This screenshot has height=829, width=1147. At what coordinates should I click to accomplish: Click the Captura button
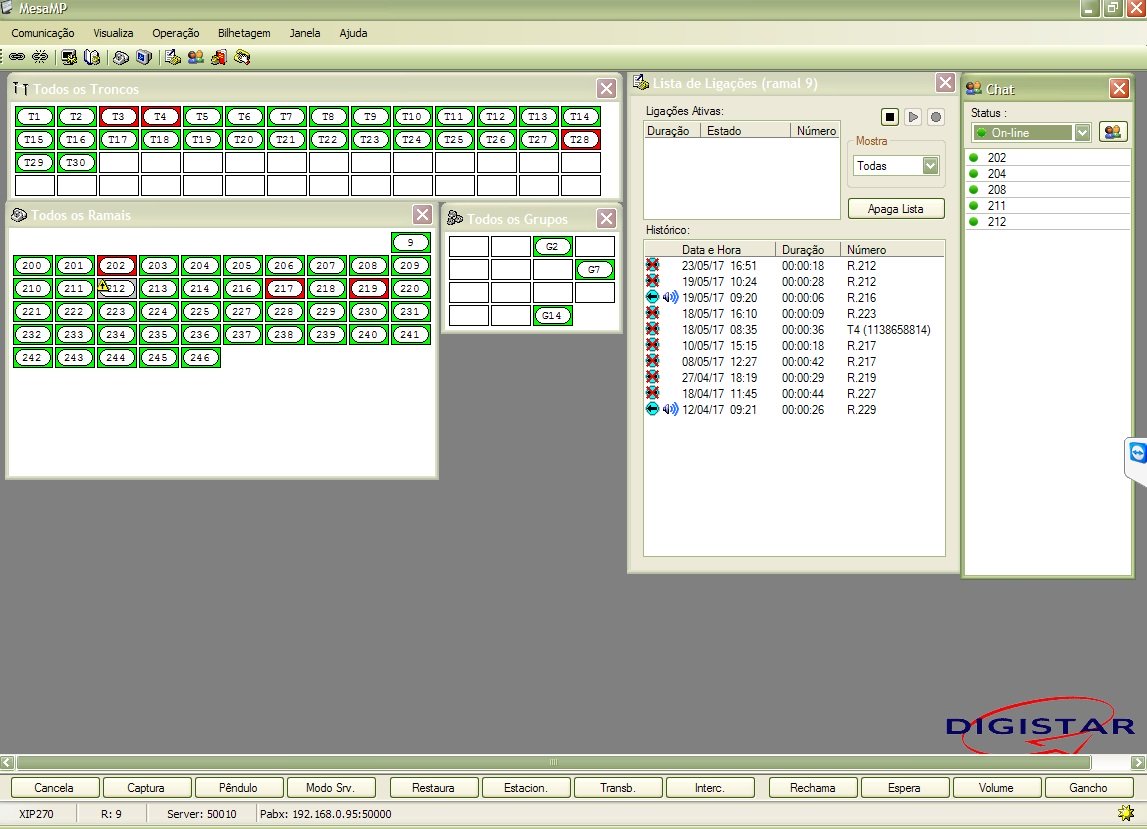(x=146, y=788)
